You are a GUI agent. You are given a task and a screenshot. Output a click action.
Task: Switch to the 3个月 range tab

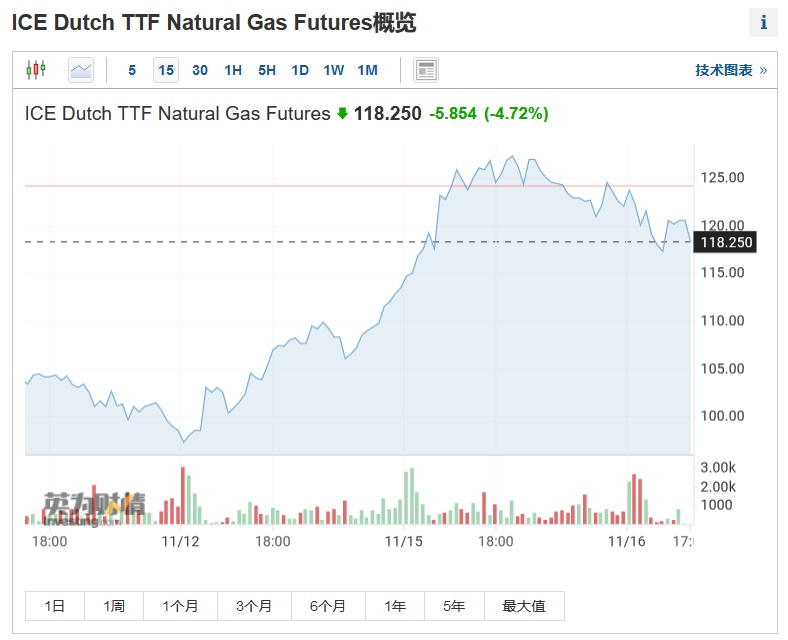tap(254, 606)
